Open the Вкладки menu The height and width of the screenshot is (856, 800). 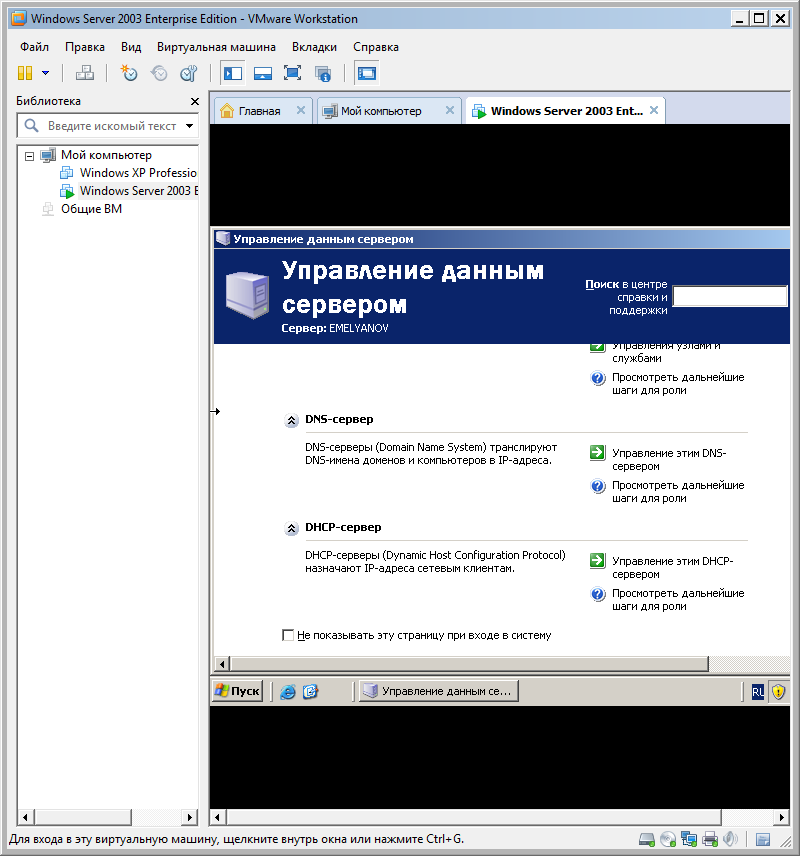point(315,47)
